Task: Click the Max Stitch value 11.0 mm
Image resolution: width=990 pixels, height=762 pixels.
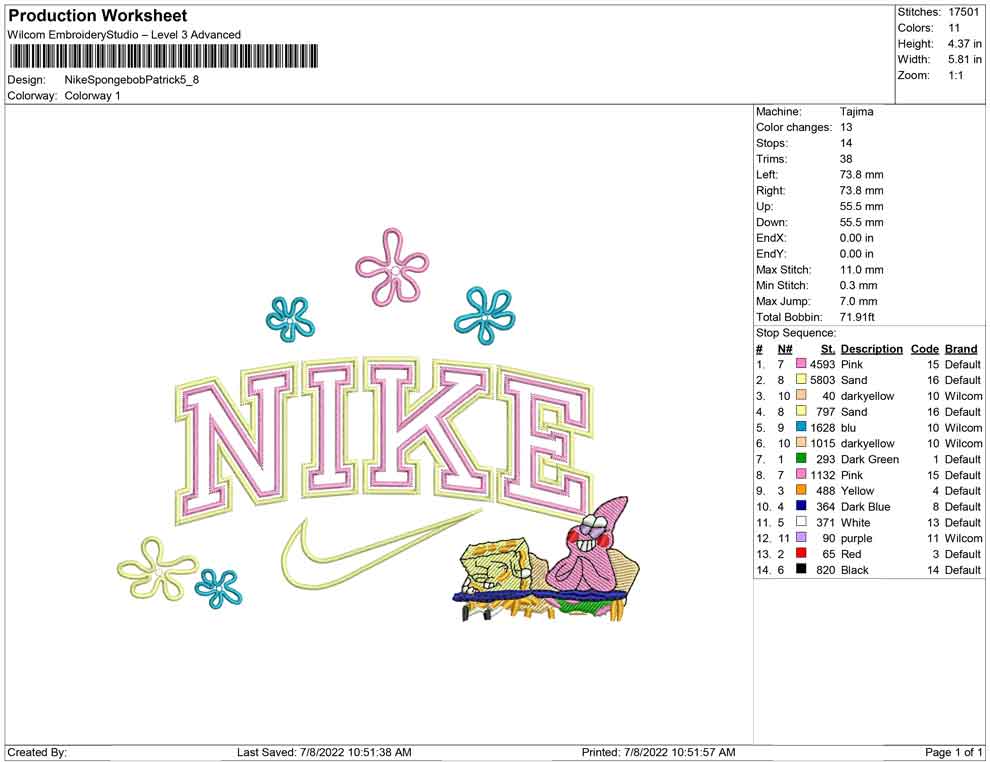Action: coord(862,270)
